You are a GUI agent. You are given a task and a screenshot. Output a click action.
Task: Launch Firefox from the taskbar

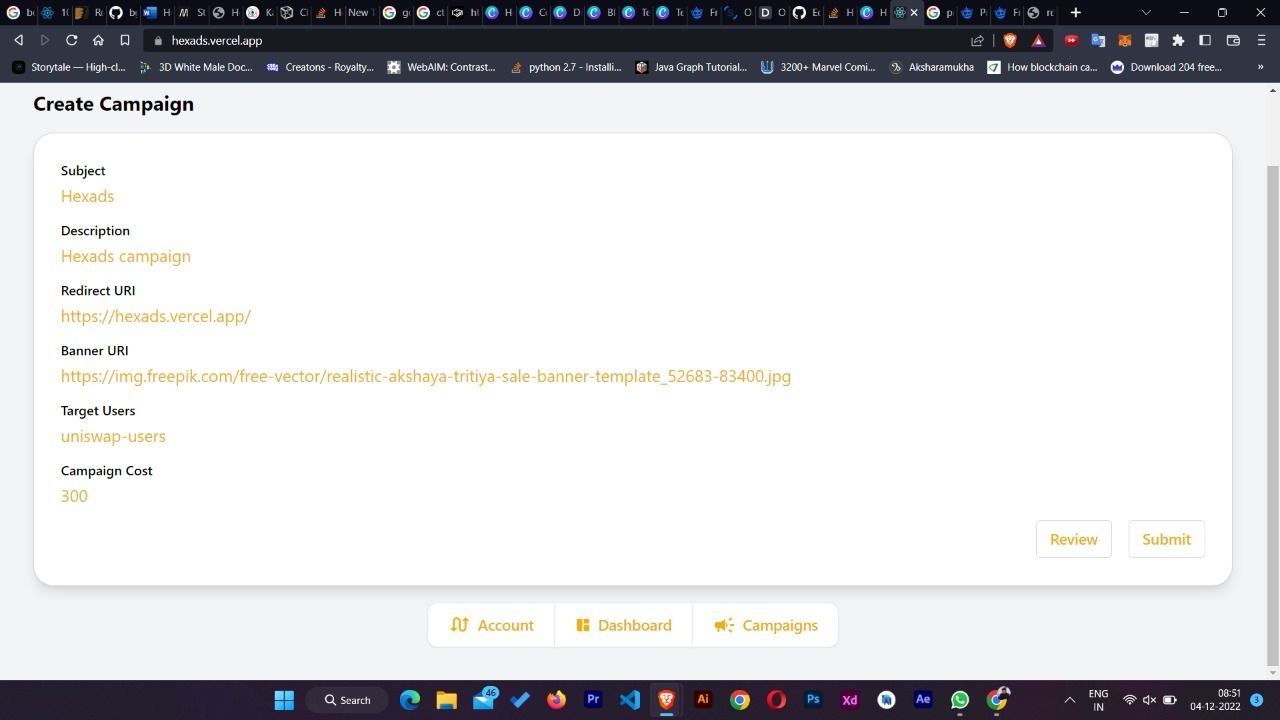point(556,700)
